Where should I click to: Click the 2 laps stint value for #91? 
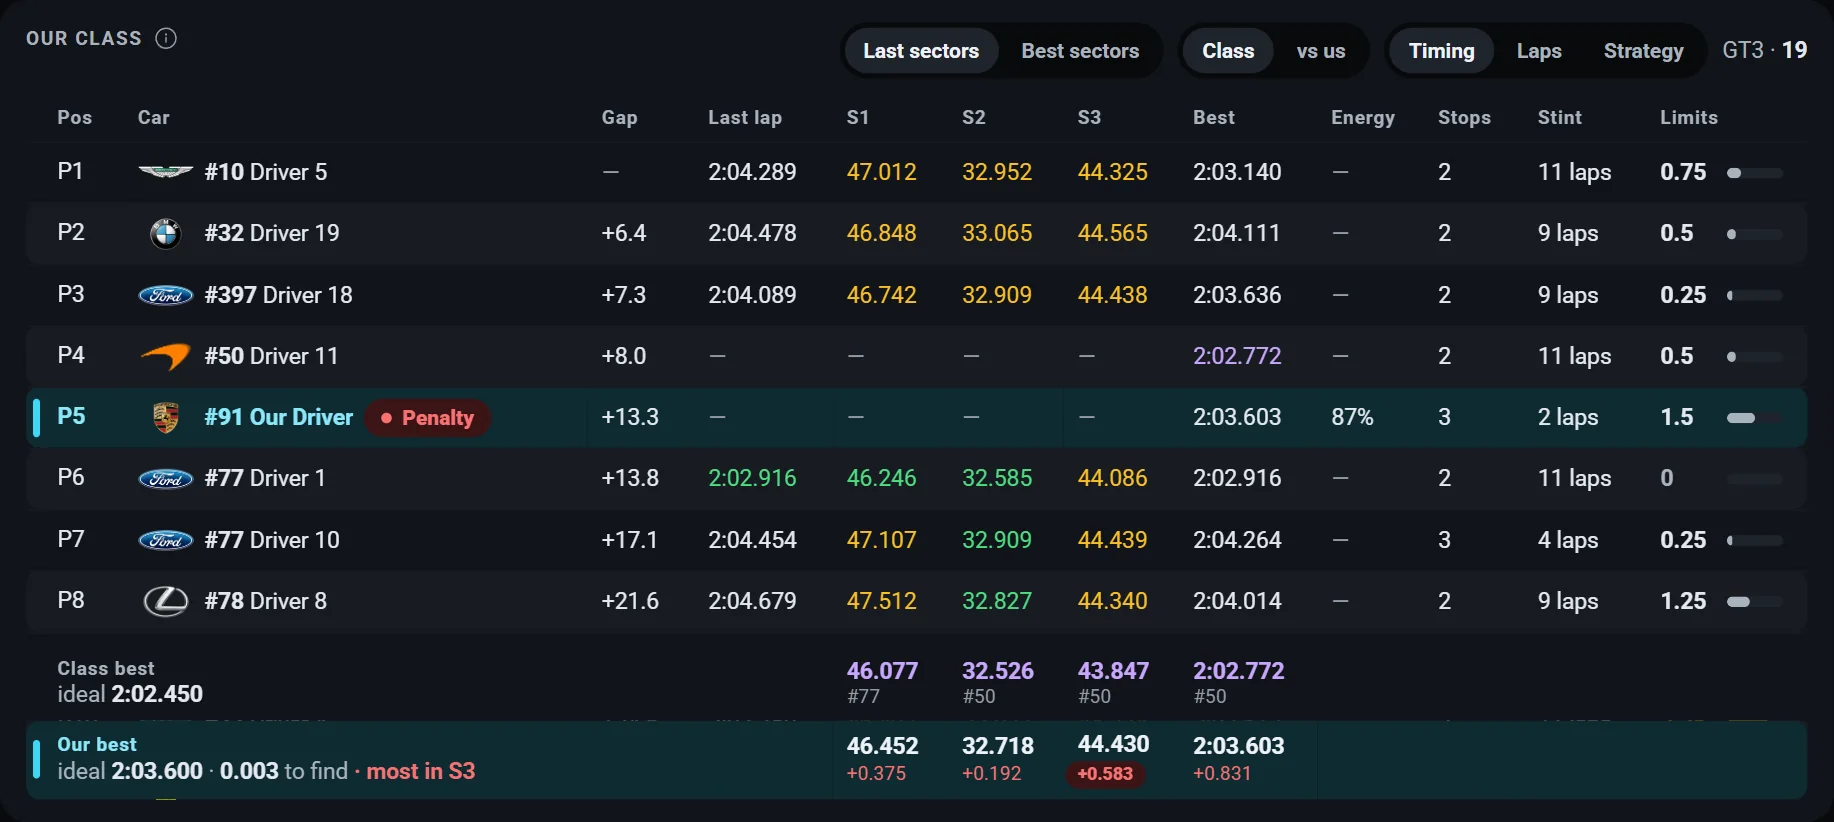tap(1568, 417)
